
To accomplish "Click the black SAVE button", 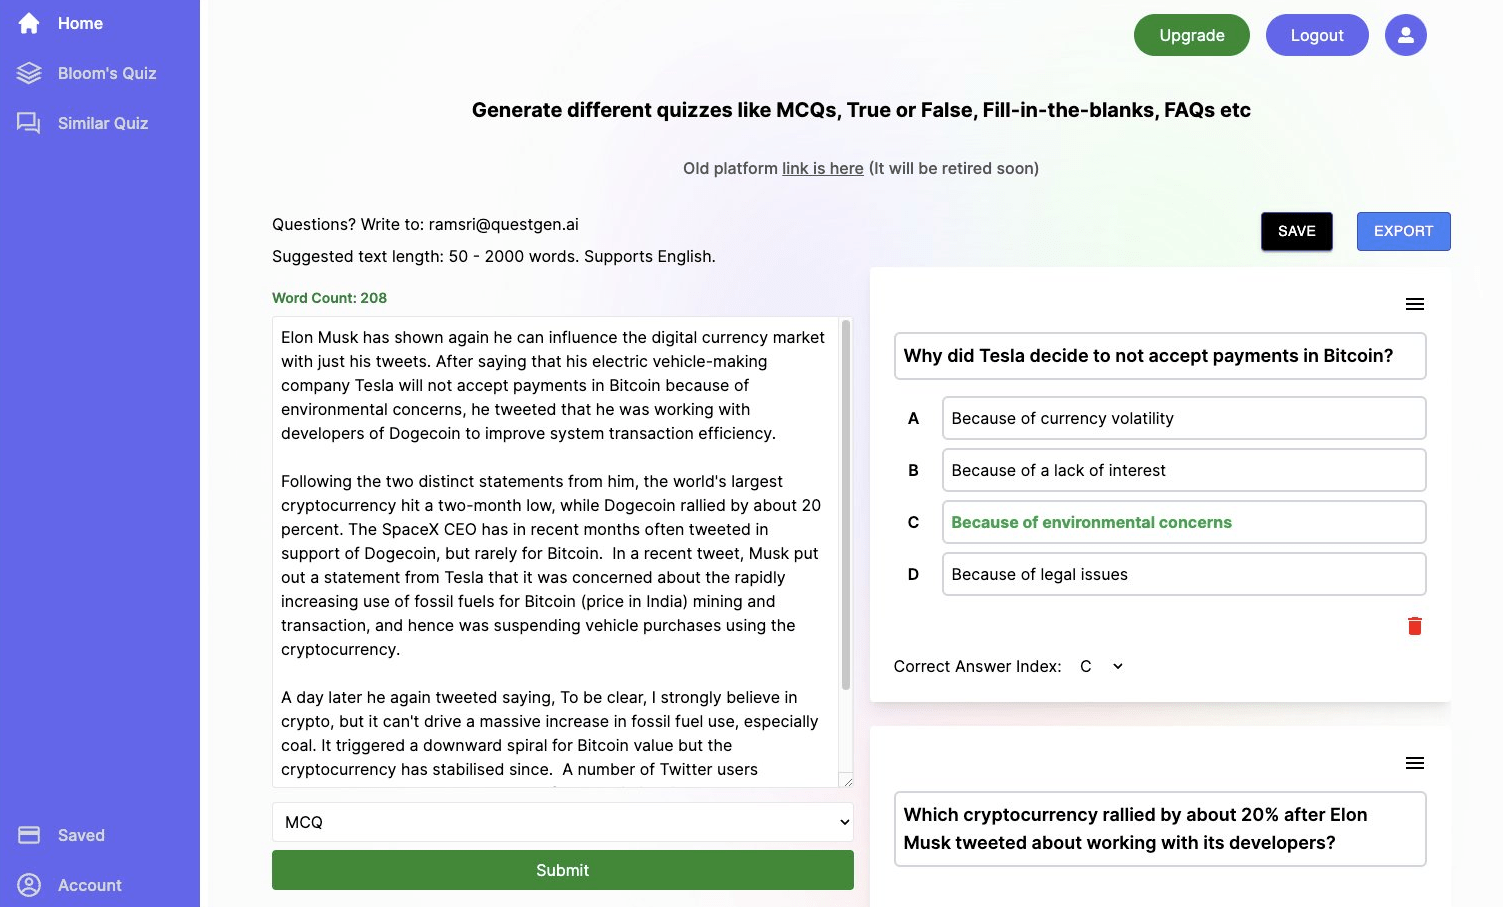I will point(1296,231).
